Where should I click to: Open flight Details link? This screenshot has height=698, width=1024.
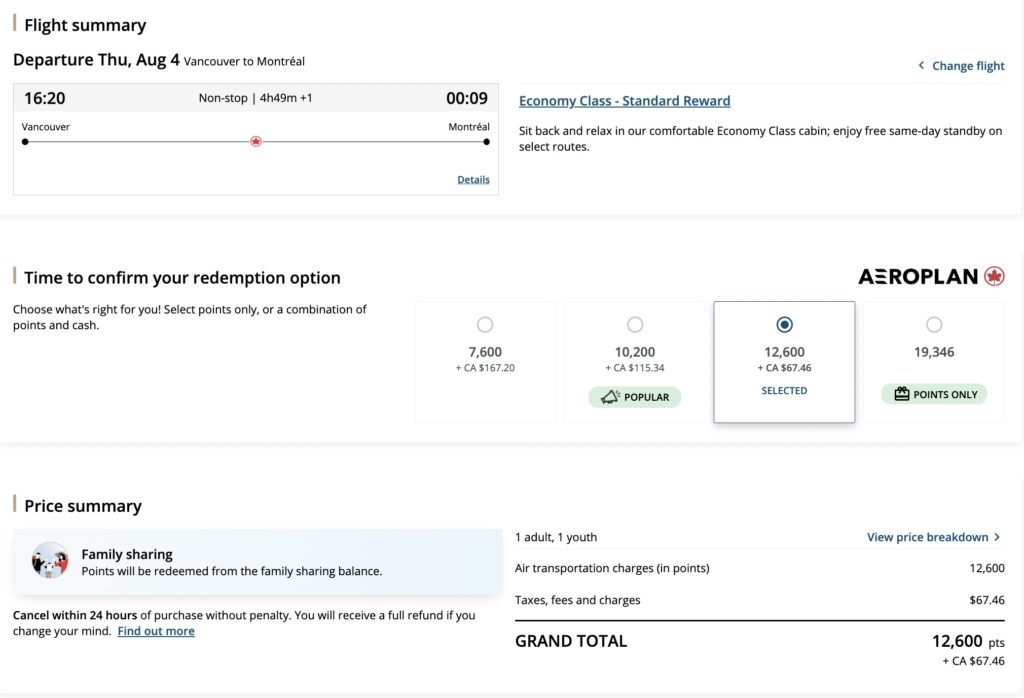click(x=474, y=180)
